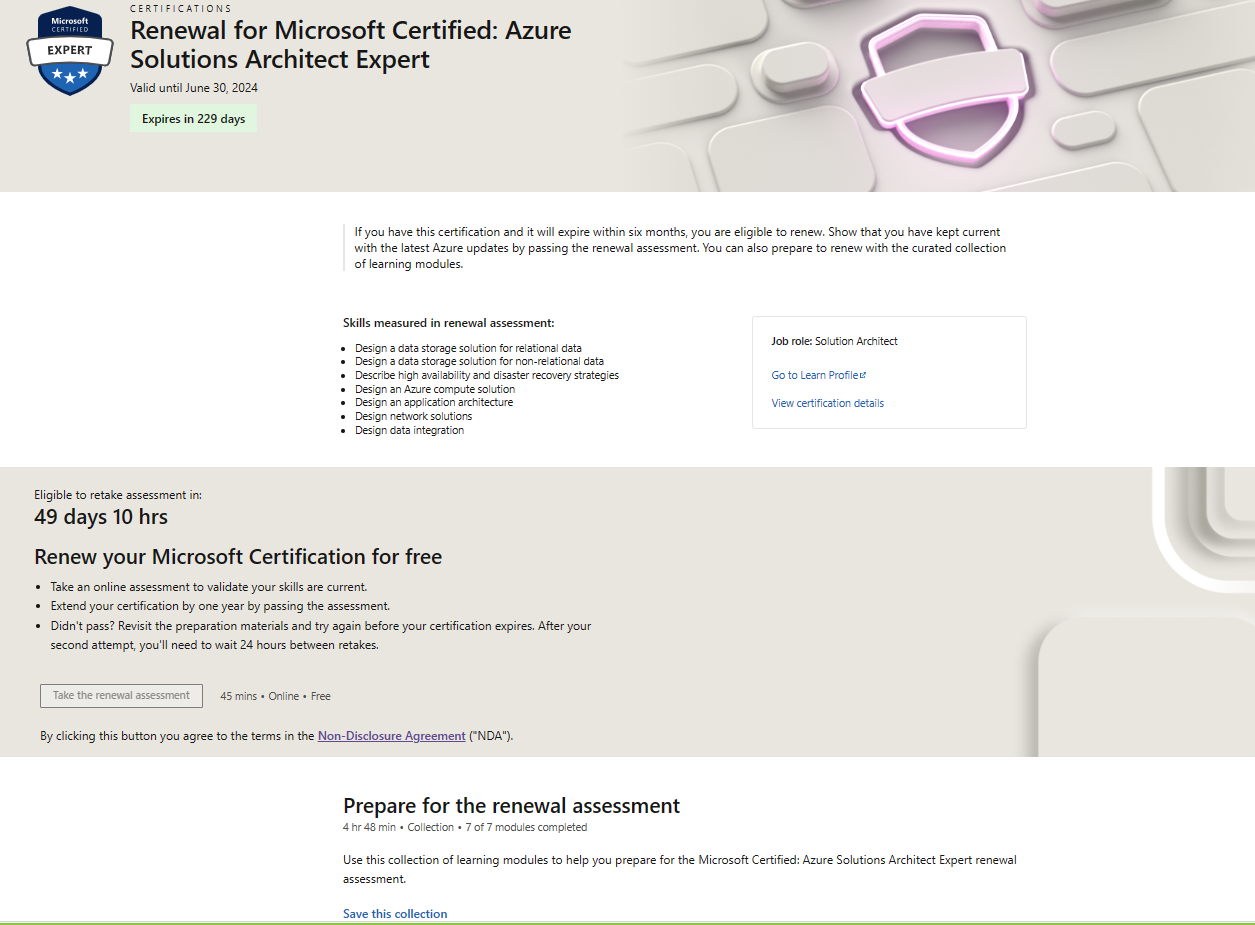1255x925 pixels.
Task: Click the 49 days 10 hrs countdown text
Action: point(101,517)
